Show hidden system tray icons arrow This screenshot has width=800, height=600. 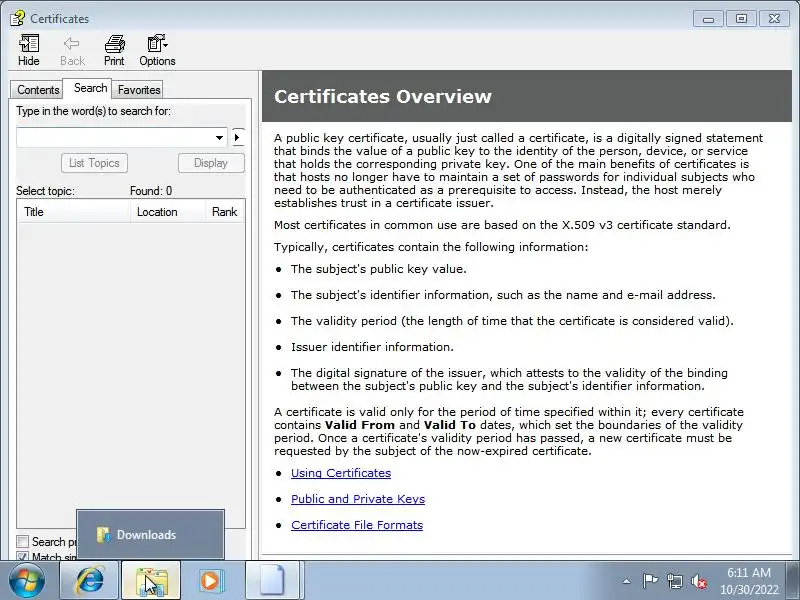pos(627,581)
